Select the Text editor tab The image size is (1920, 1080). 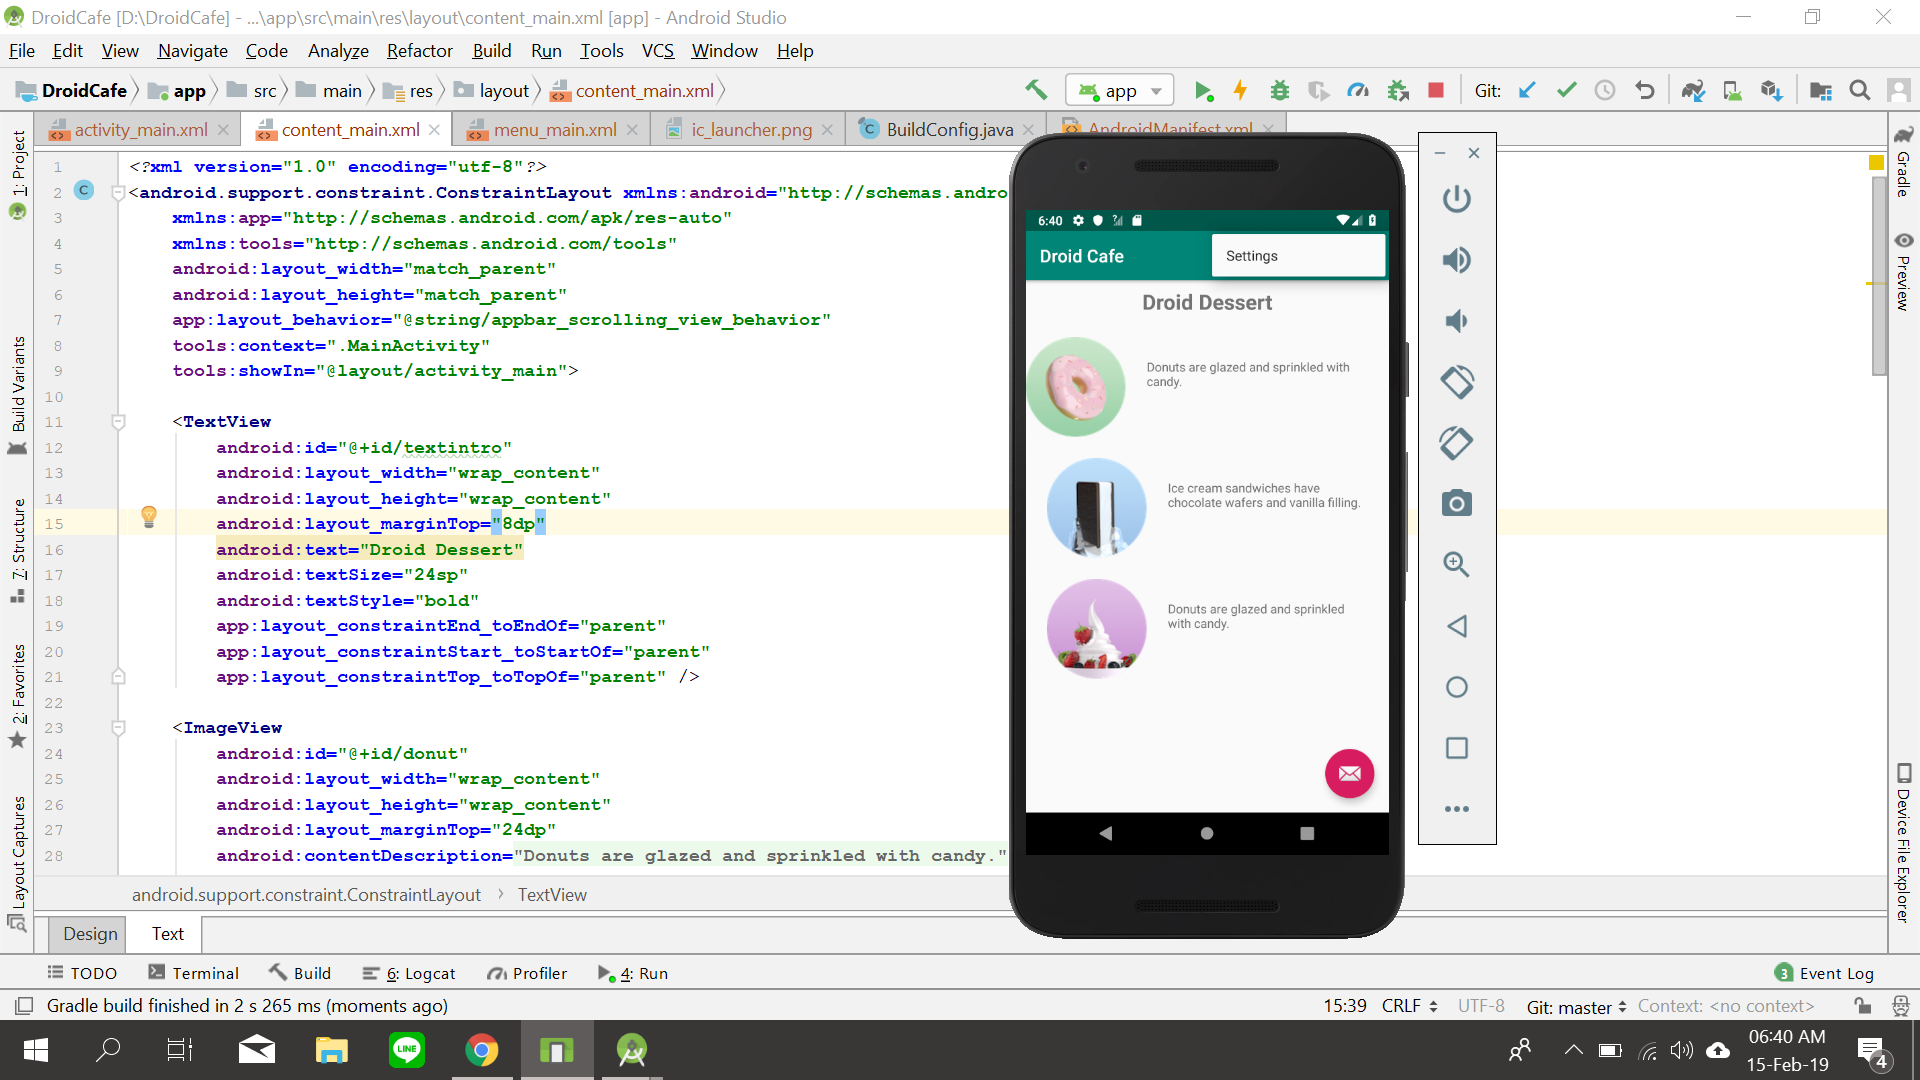point(167,934)
